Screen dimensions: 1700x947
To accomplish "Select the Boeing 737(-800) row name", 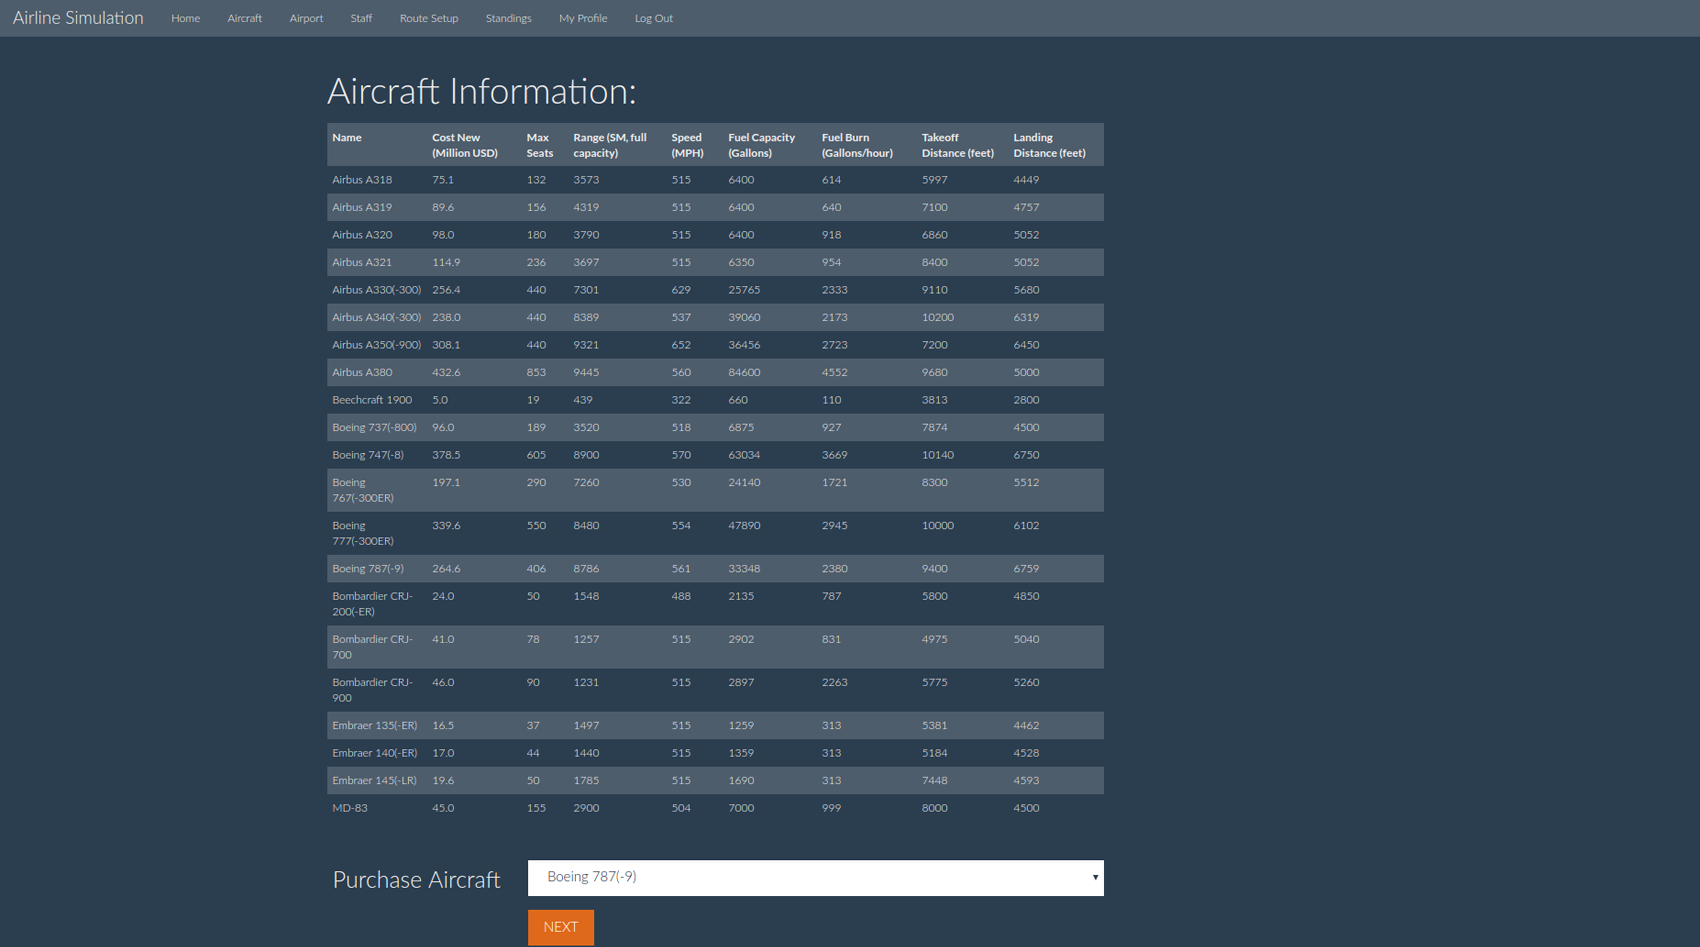I will click(x=375, y=427).
